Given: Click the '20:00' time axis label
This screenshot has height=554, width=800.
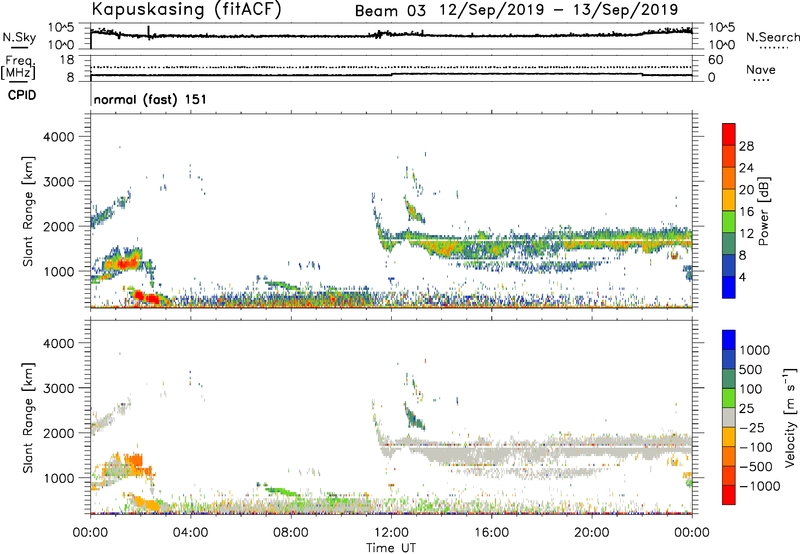Looking at the screenshot, I should pyautogui.click(x=591, y=533).
